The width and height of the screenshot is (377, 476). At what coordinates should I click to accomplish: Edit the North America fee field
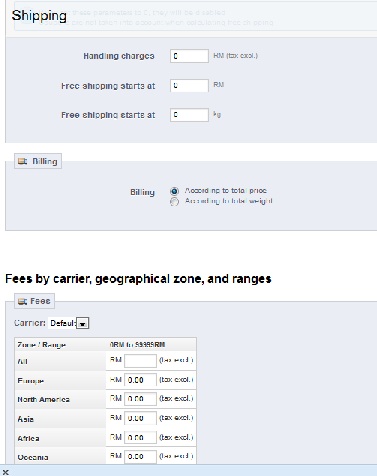(140, 399)
